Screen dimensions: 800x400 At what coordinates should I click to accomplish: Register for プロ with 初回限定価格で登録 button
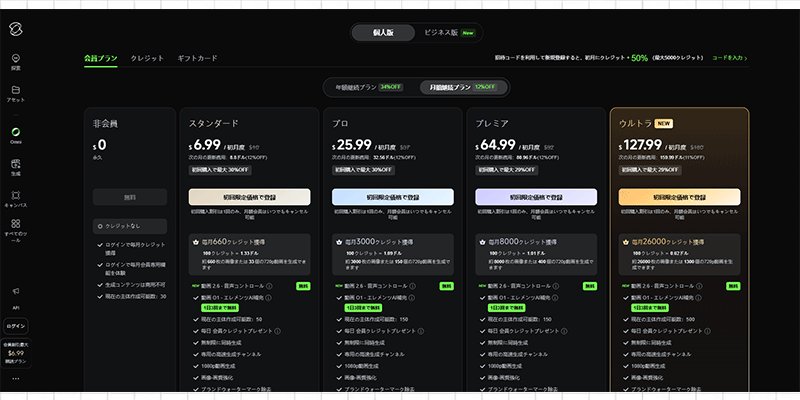pos(393,197)
